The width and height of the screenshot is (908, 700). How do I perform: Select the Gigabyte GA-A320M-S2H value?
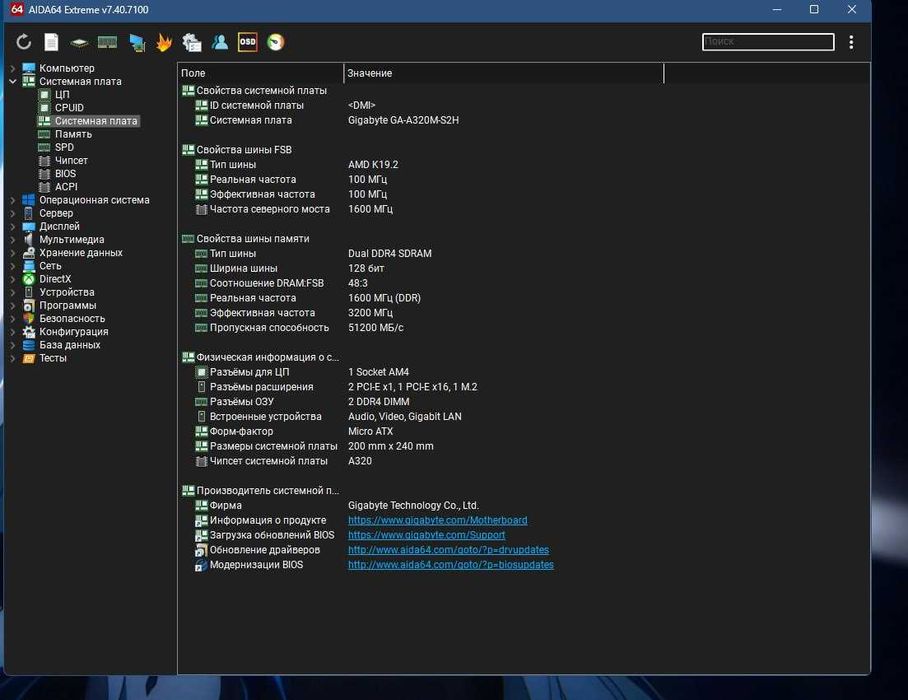pos(403,120)
